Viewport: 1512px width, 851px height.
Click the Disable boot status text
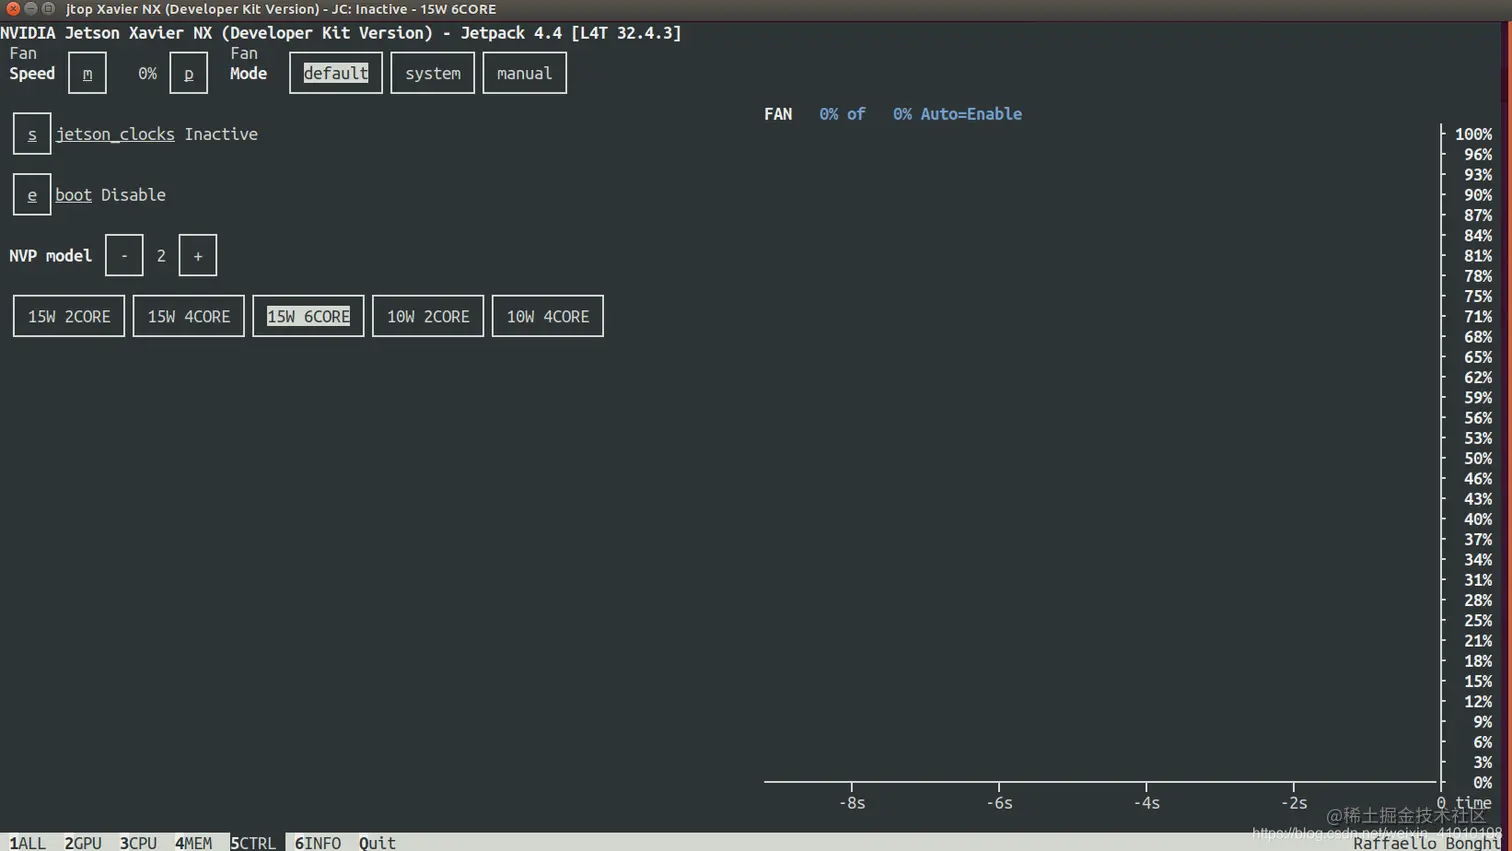133,195
